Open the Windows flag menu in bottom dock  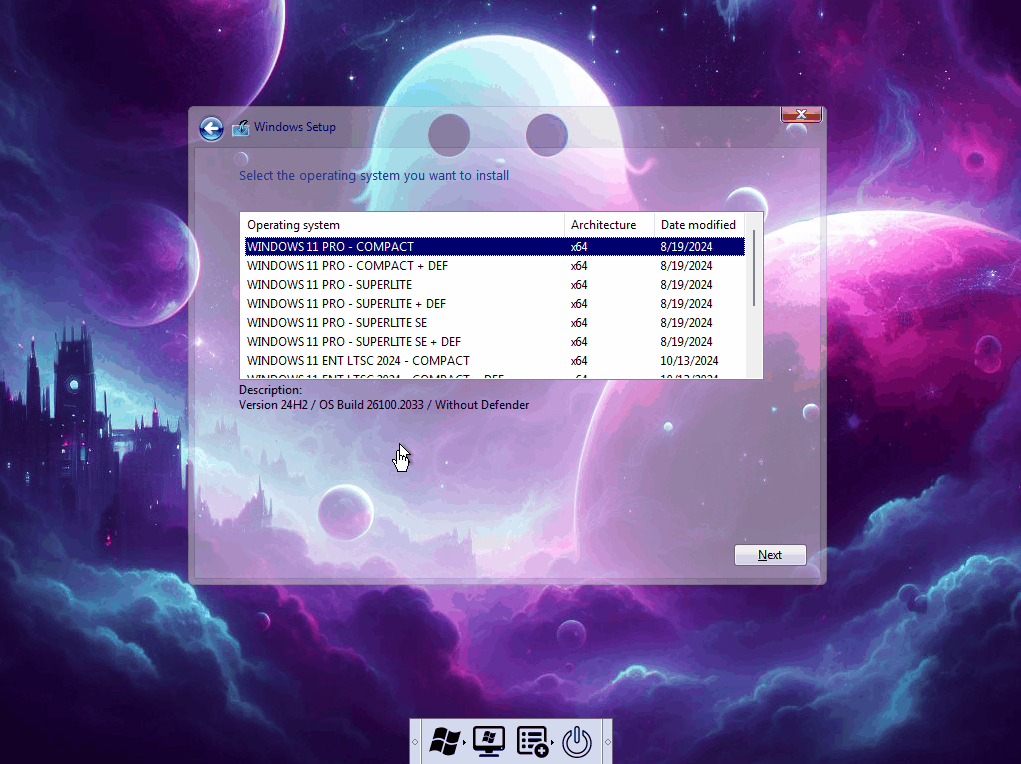445,741
